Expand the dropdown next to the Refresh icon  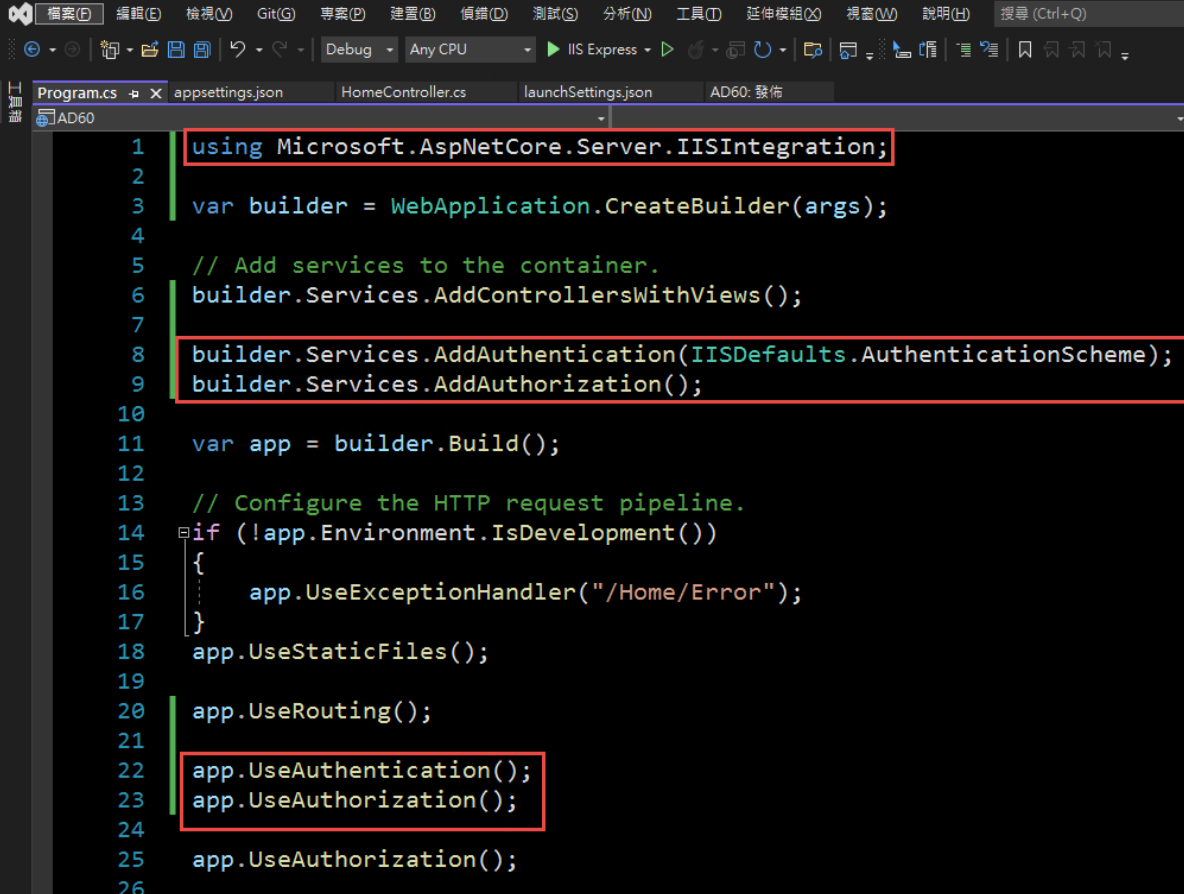(x=783, y=50)
